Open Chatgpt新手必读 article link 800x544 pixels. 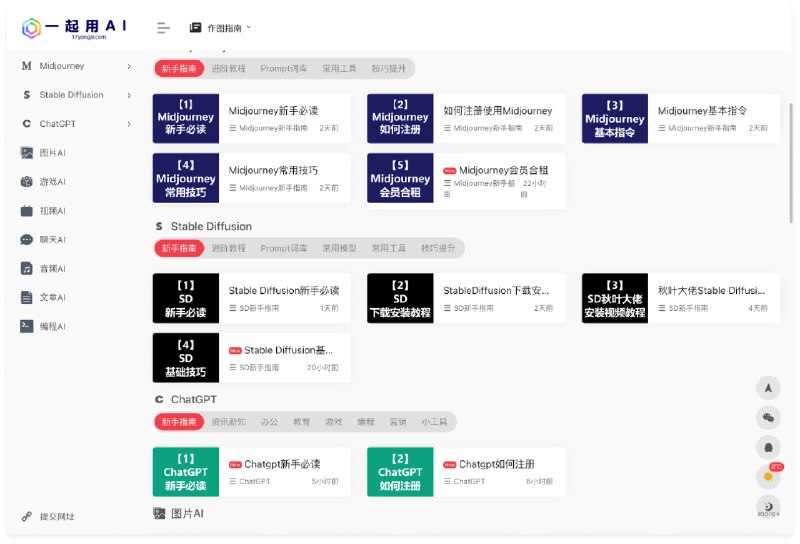[x=282, y=464]
